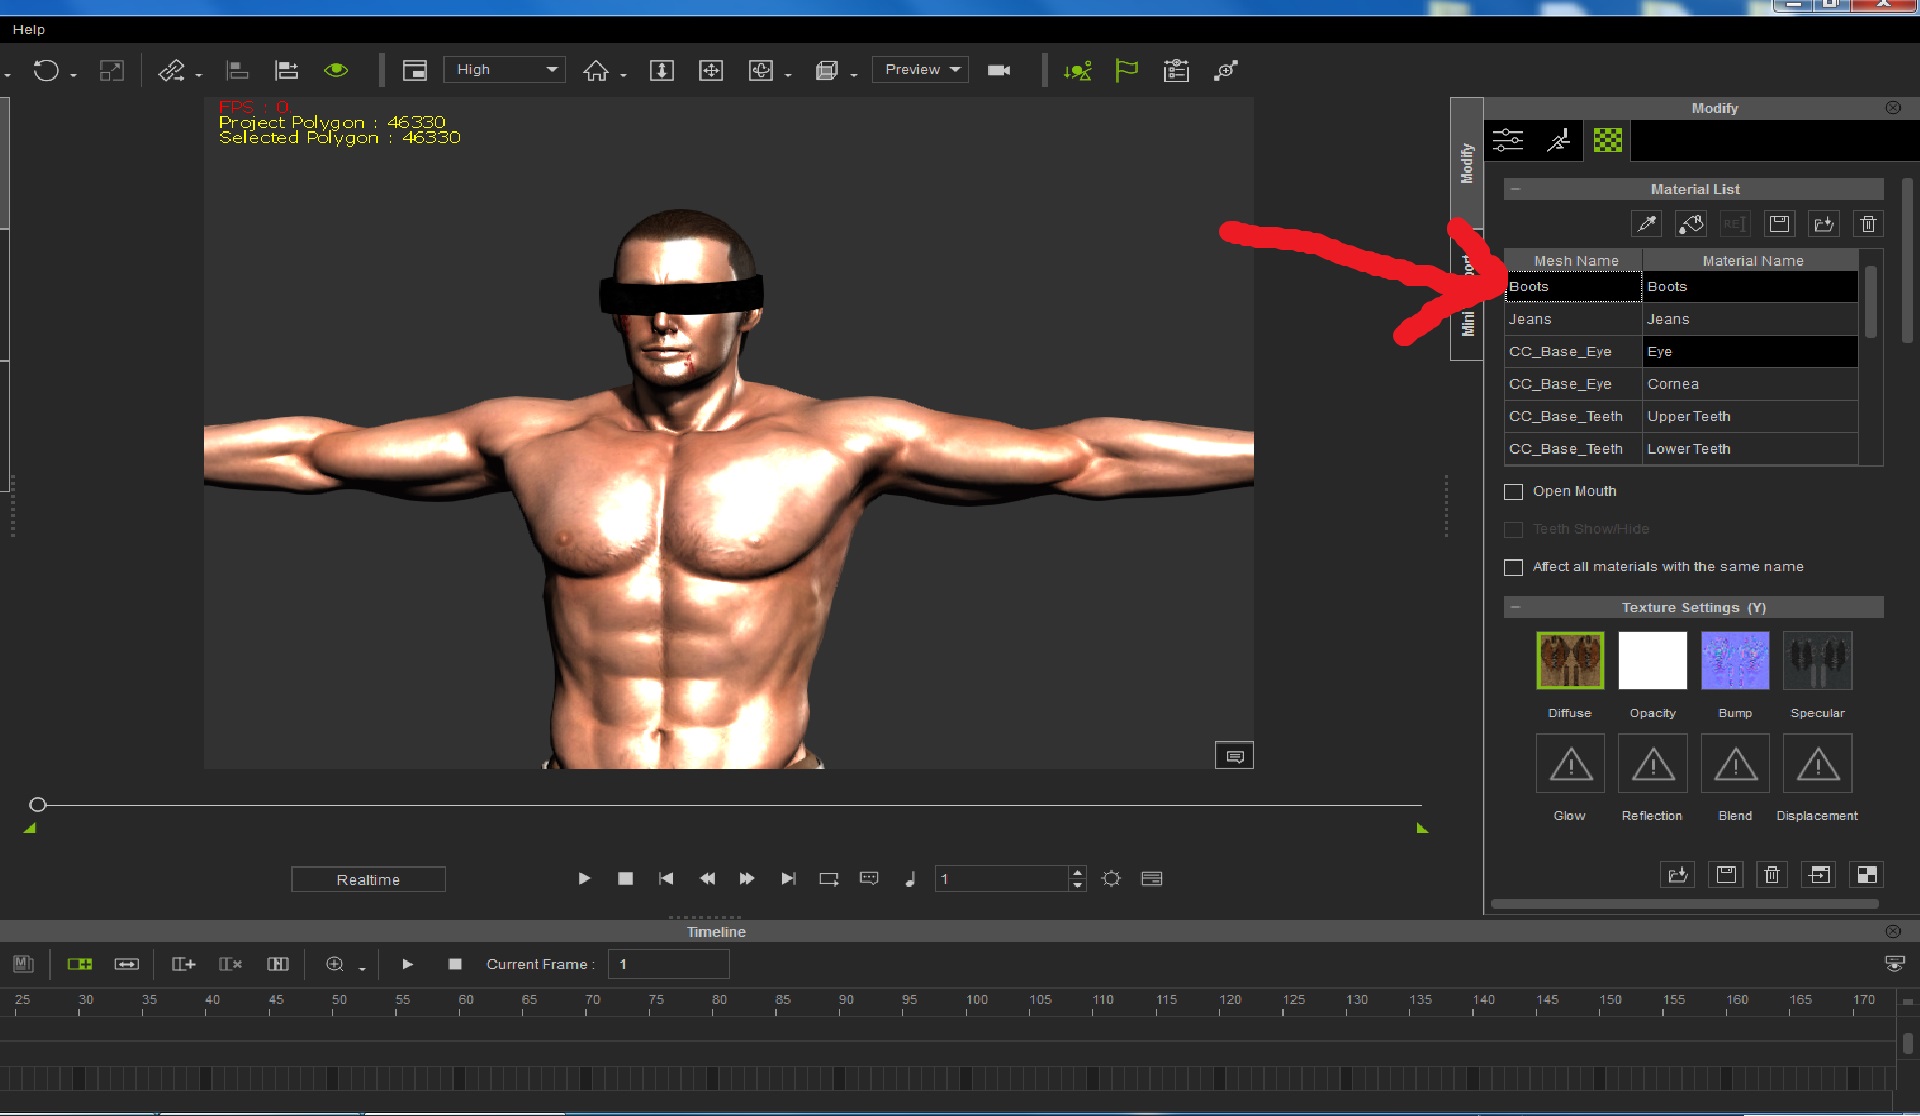
Task: Click the trash icon in Material List
Action: (1868, 224)
